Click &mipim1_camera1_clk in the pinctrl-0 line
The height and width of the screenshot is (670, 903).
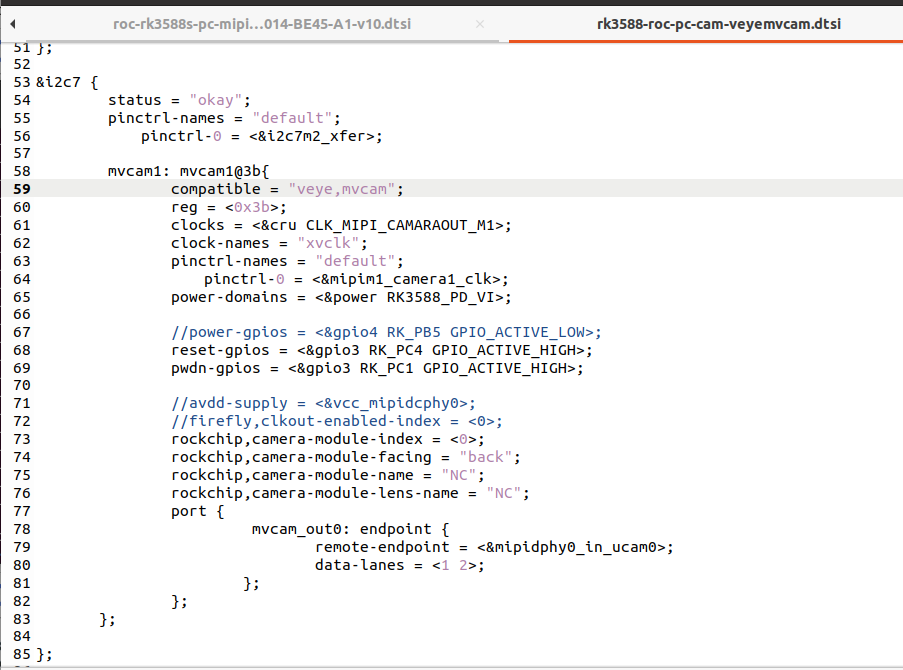(x=412, y=279)
